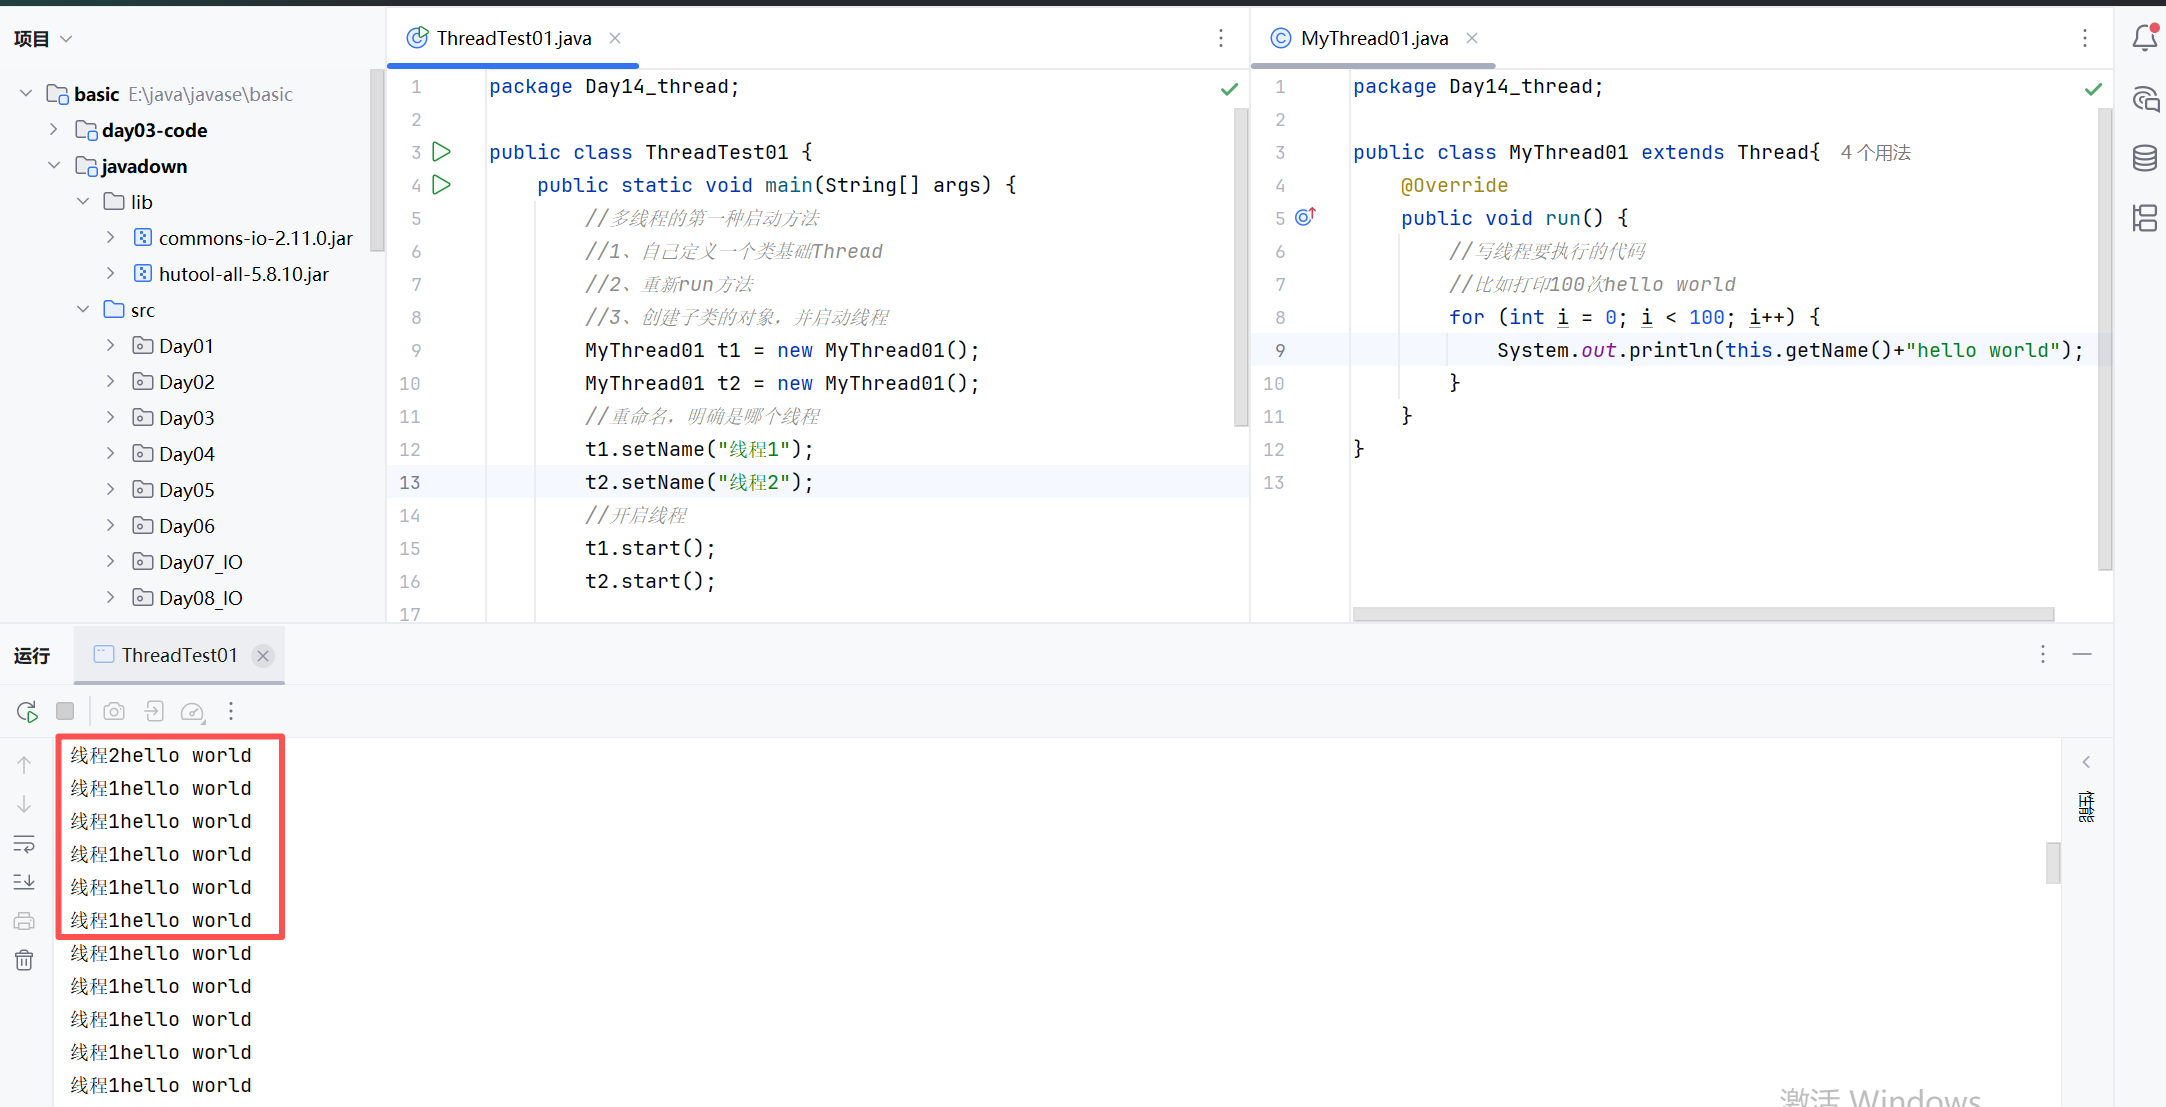The height and width of the screenshot is (1107, 2166).
Task: Select Day06 package in tree
Action: click(x=186, y=526)
